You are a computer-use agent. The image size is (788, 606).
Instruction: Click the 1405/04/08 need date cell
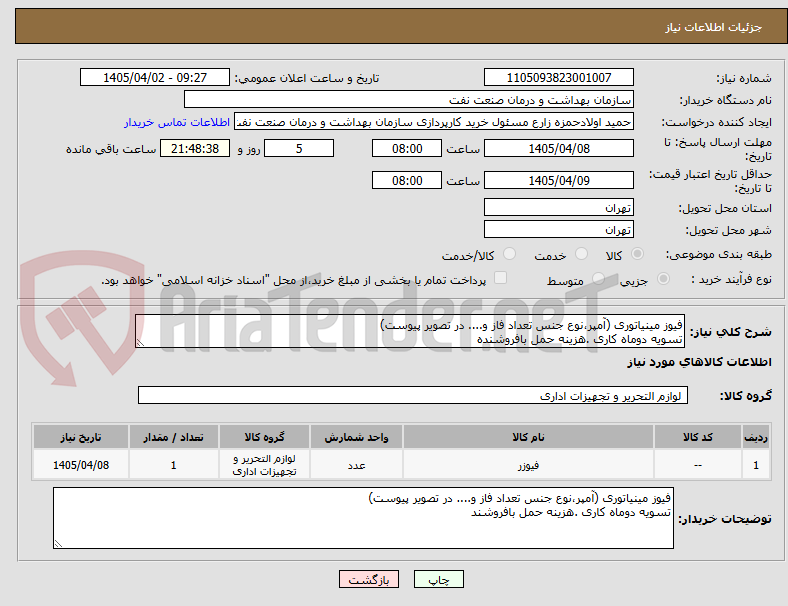(81, 465)
